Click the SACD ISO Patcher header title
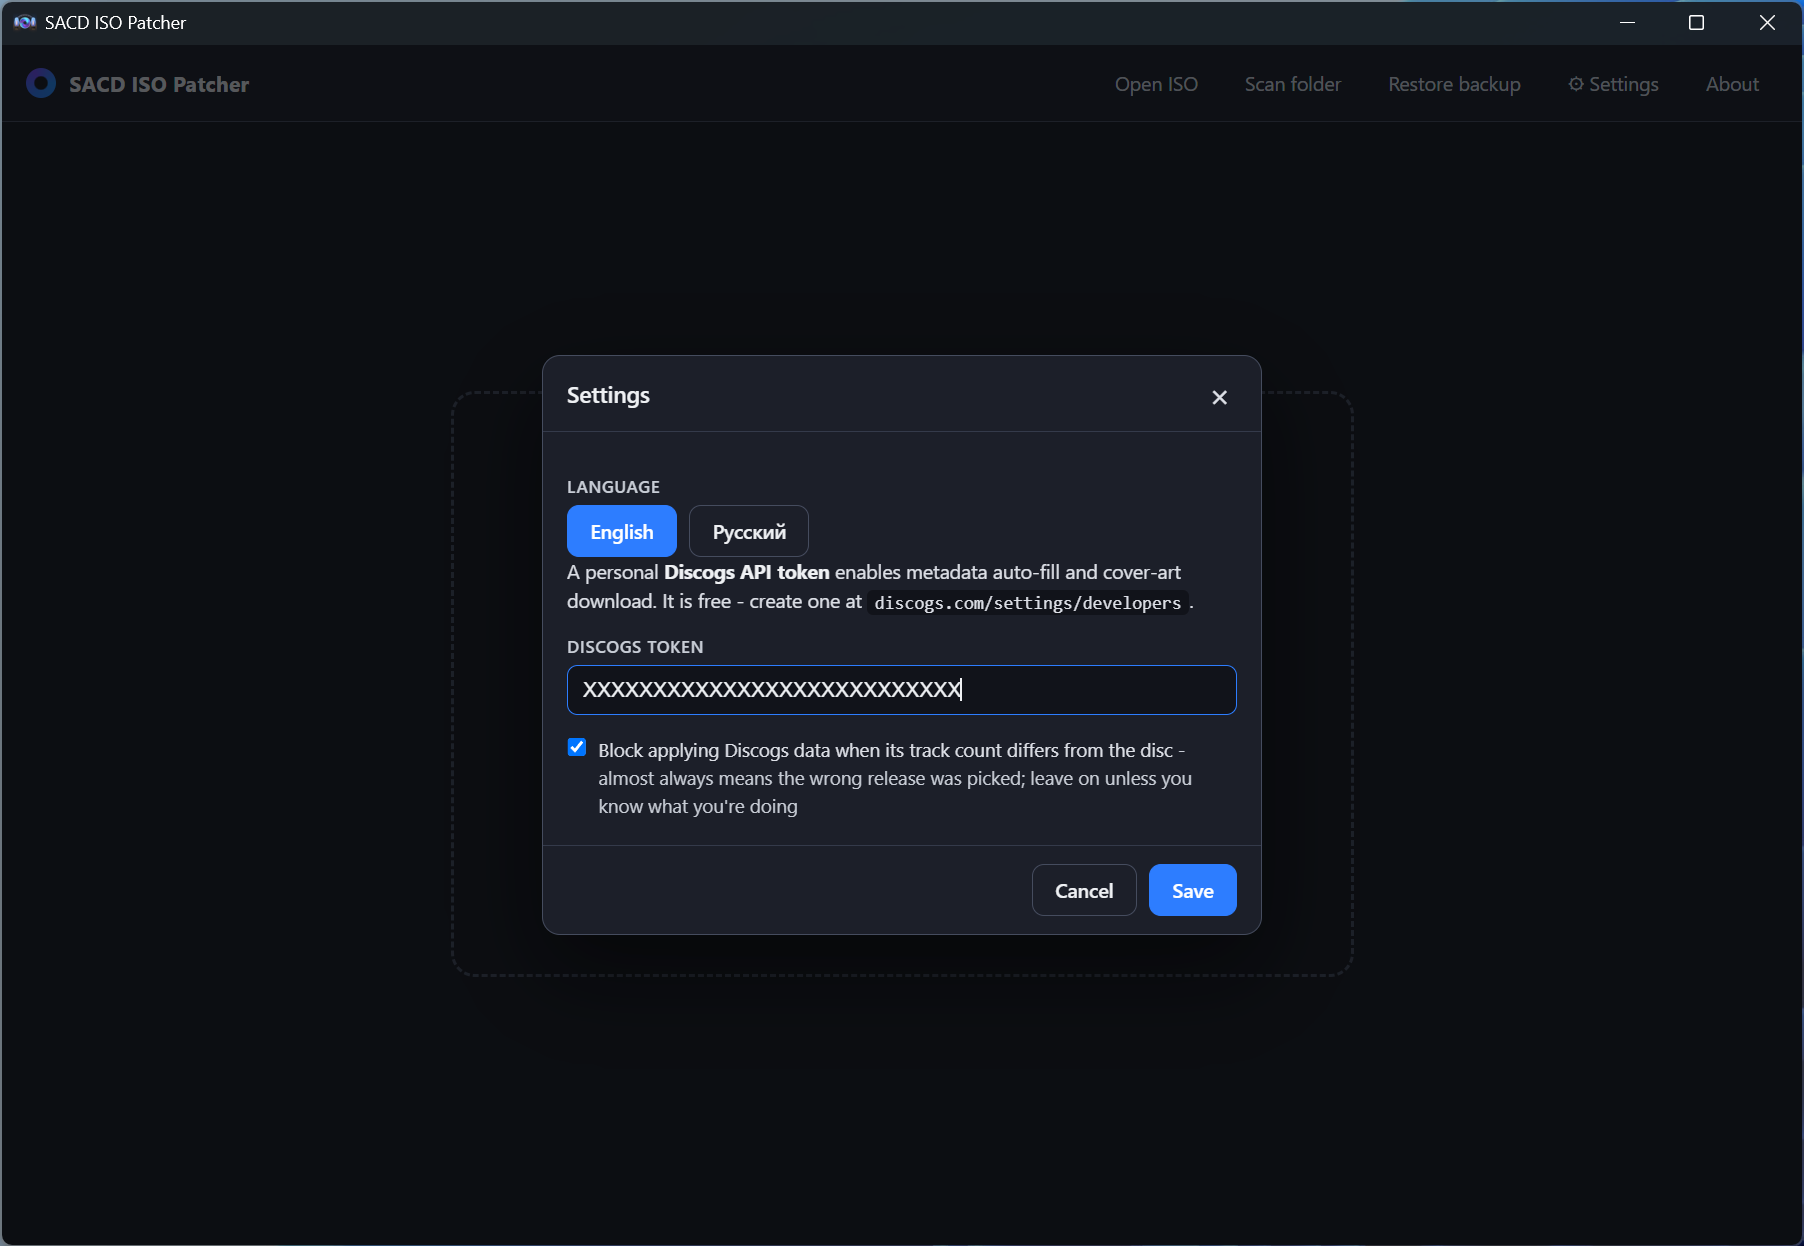This screenshot has height=1246, width=1804. click(x=159, y=84)
